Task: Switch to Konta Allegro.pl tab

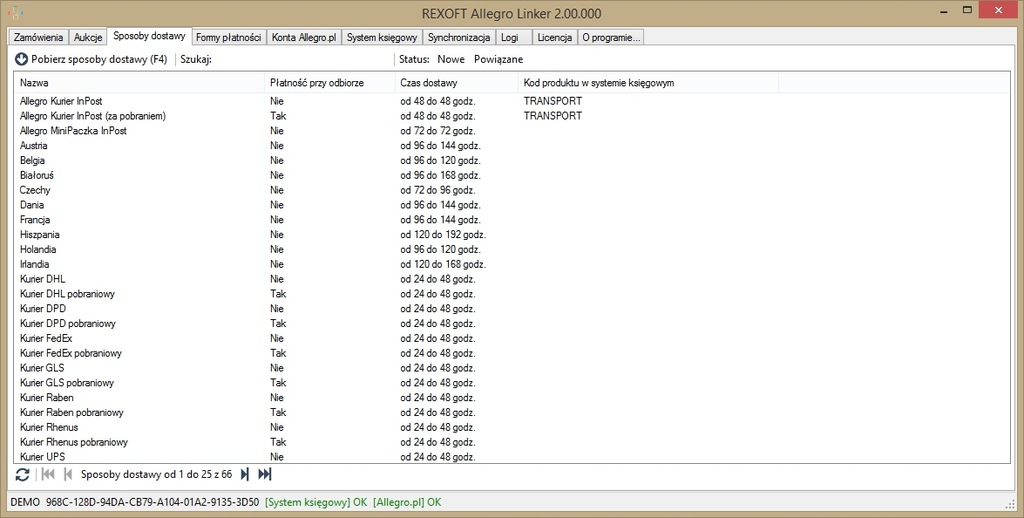Action: [304, 37]
